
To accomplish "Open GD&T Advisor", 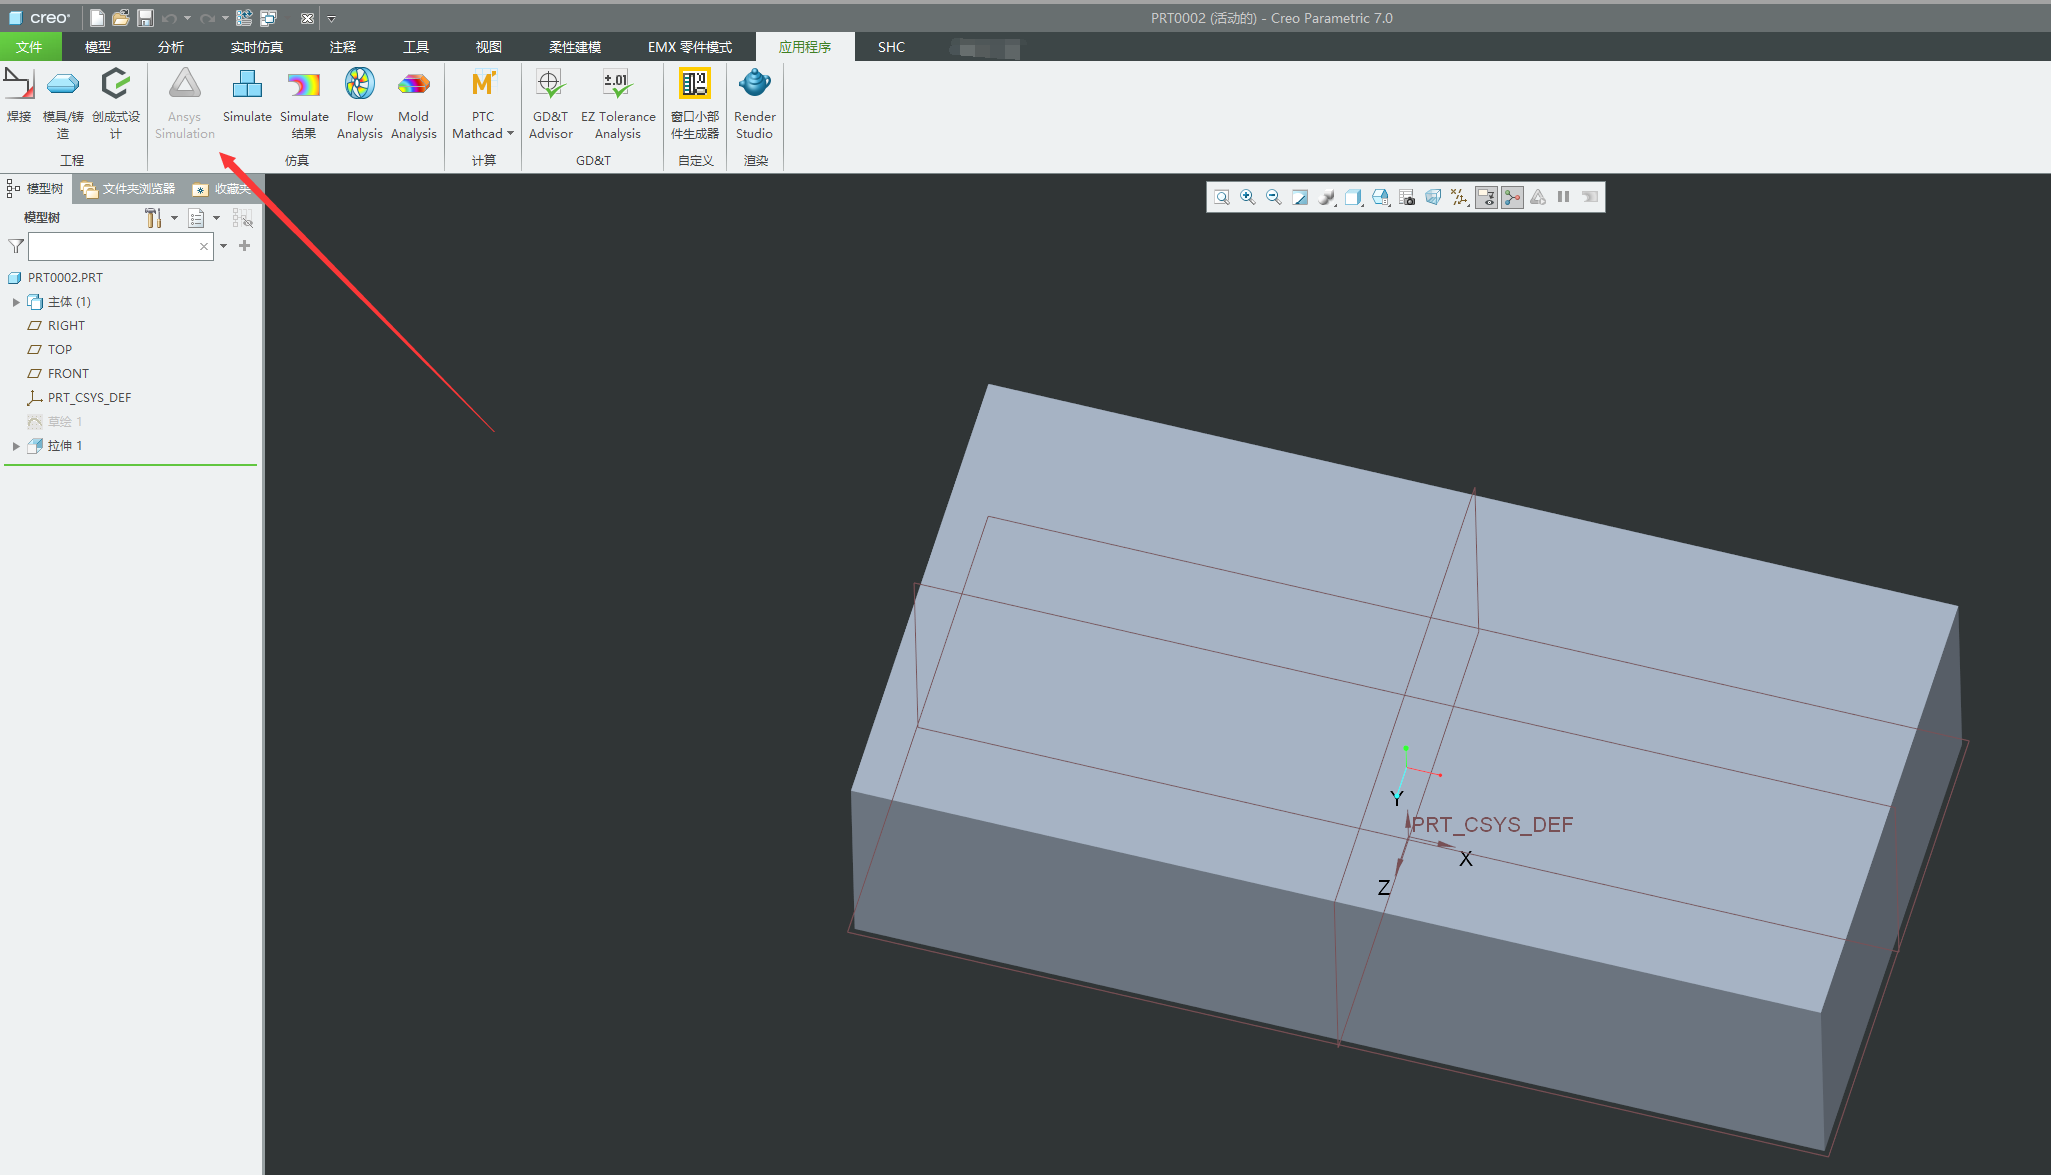I will (x=551, y=103).
